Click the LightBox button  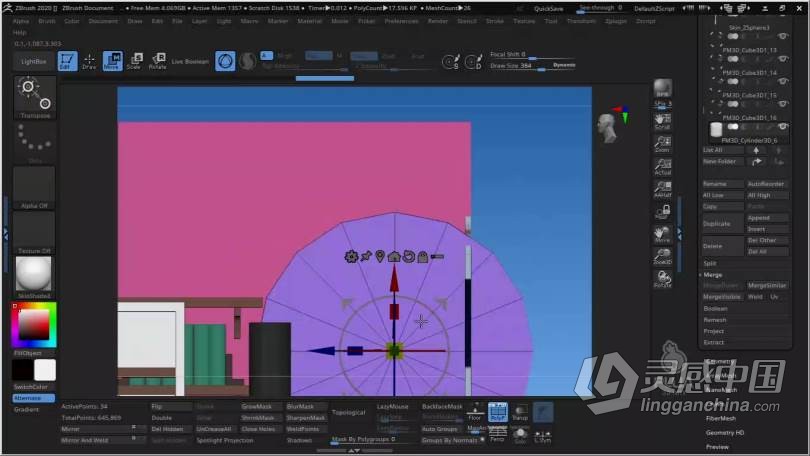tap(34, 61)
